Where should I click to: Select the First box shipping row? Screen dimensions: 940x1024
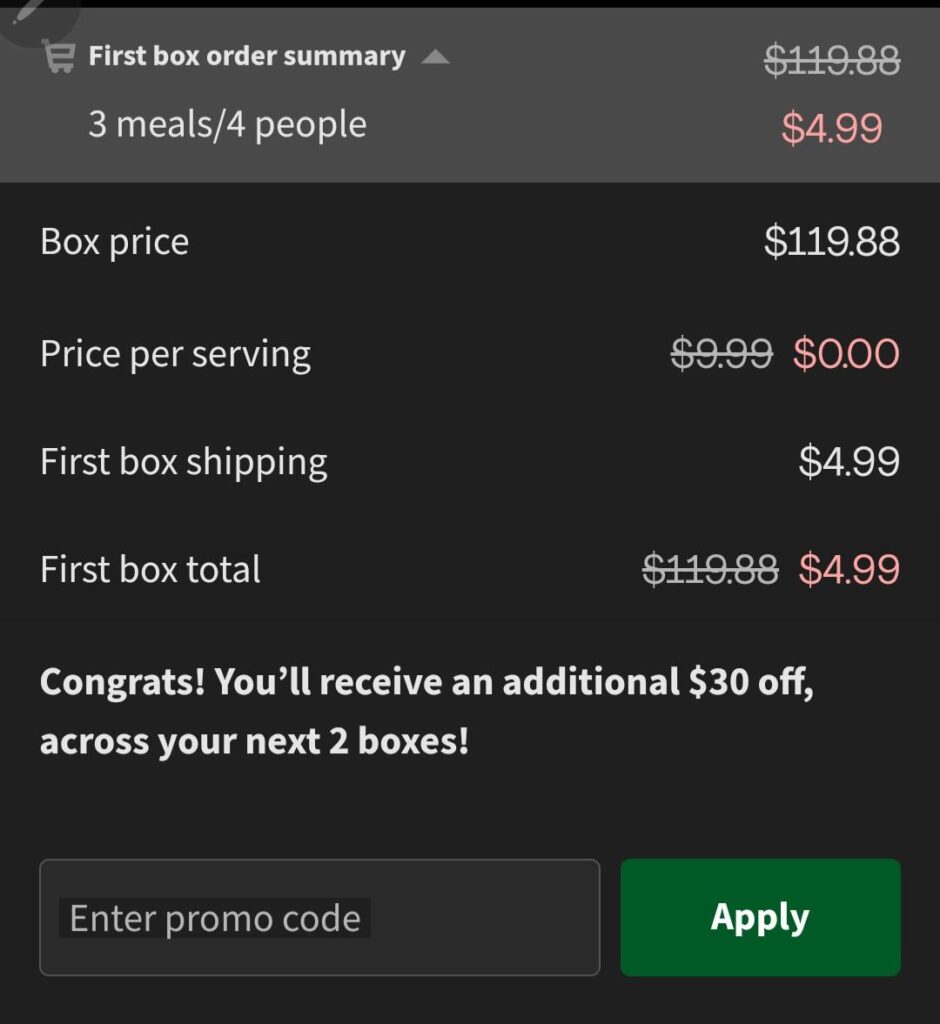click(x=183, y=461)
